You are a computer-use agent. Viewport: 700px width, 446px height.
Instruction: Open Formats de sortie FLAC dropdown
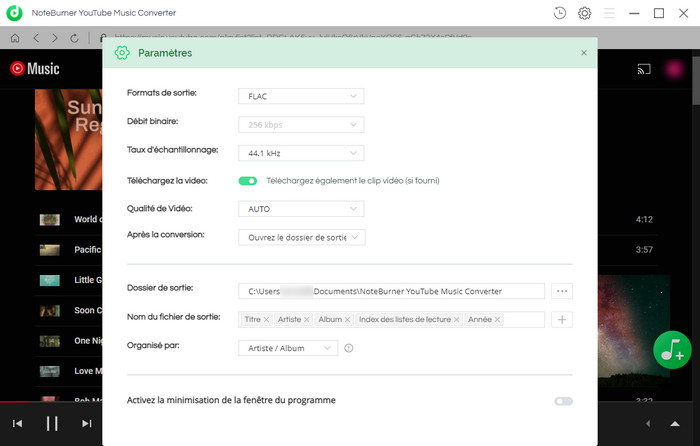pyautogui.click(x=301, y=96)
